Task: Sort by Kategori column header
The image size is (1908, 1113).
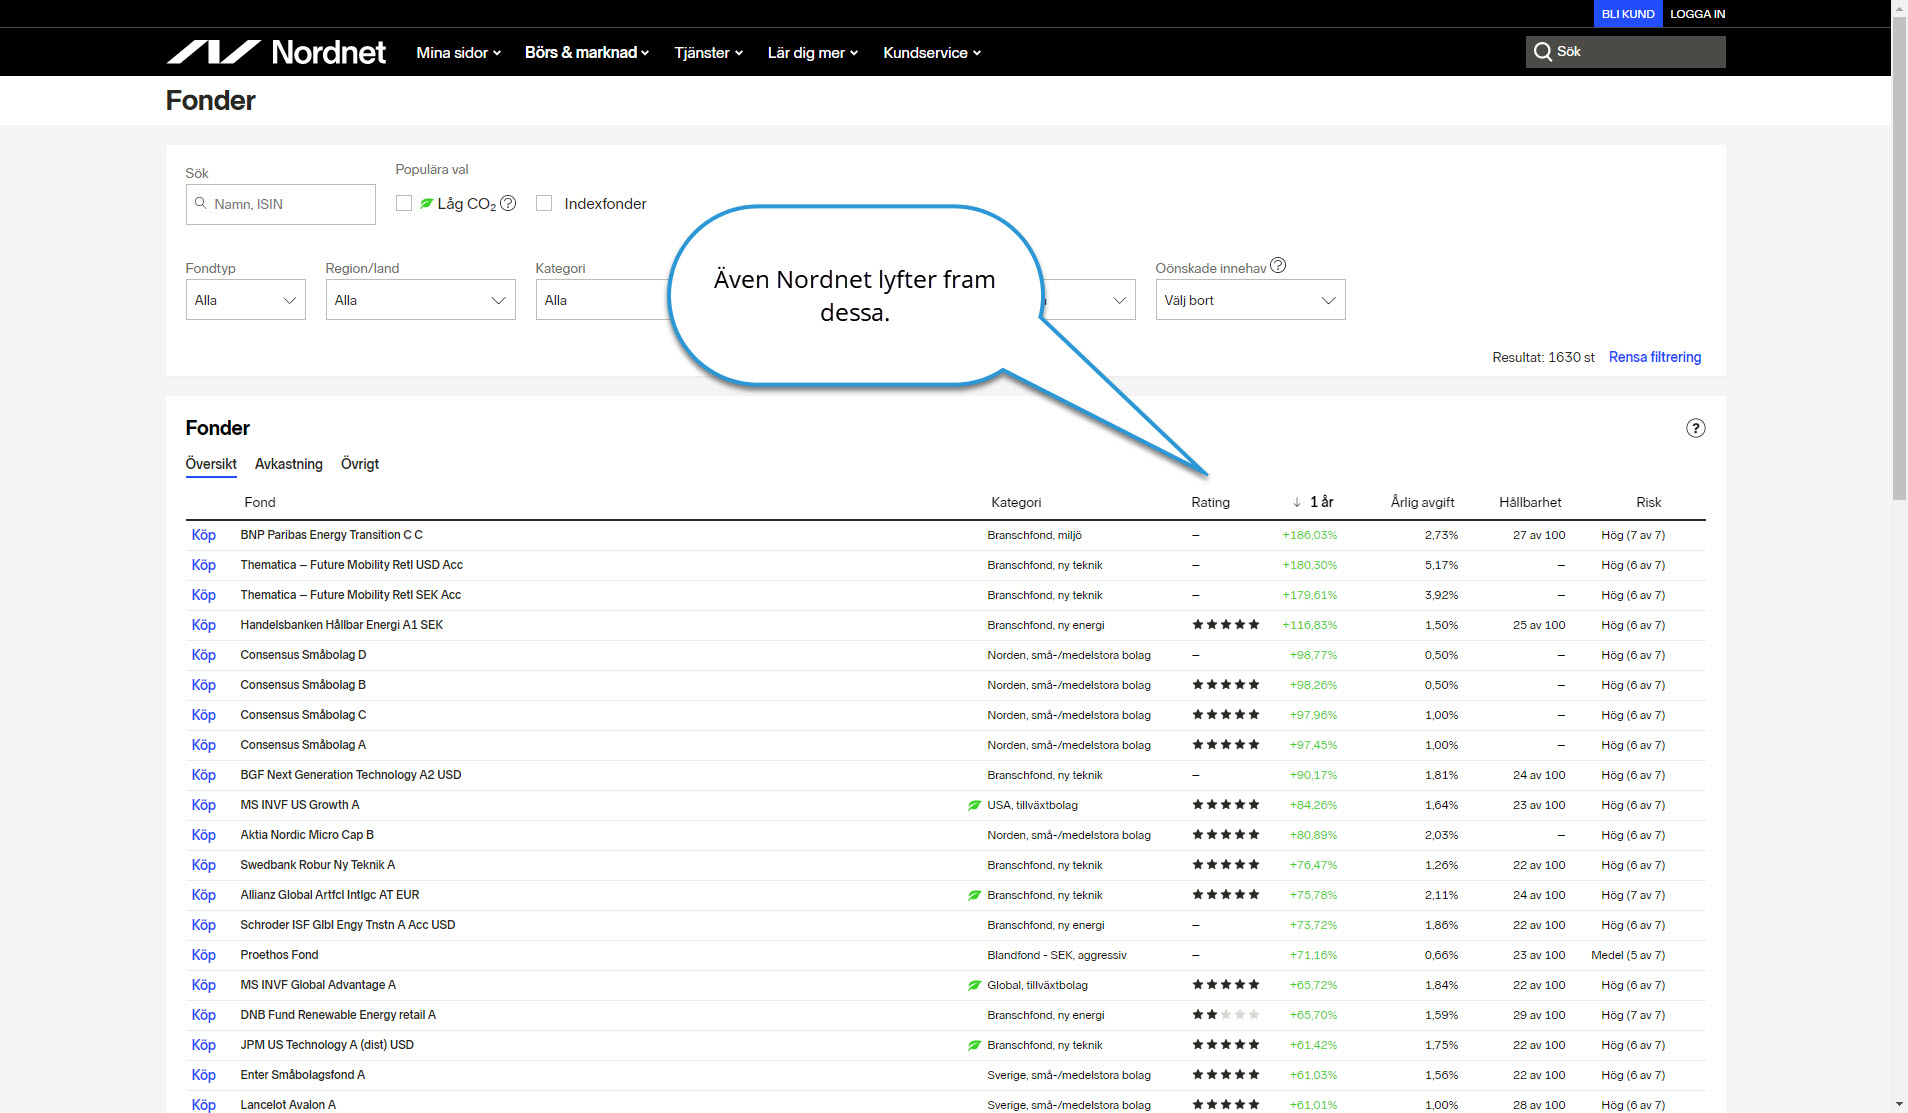Action: 1016,502
